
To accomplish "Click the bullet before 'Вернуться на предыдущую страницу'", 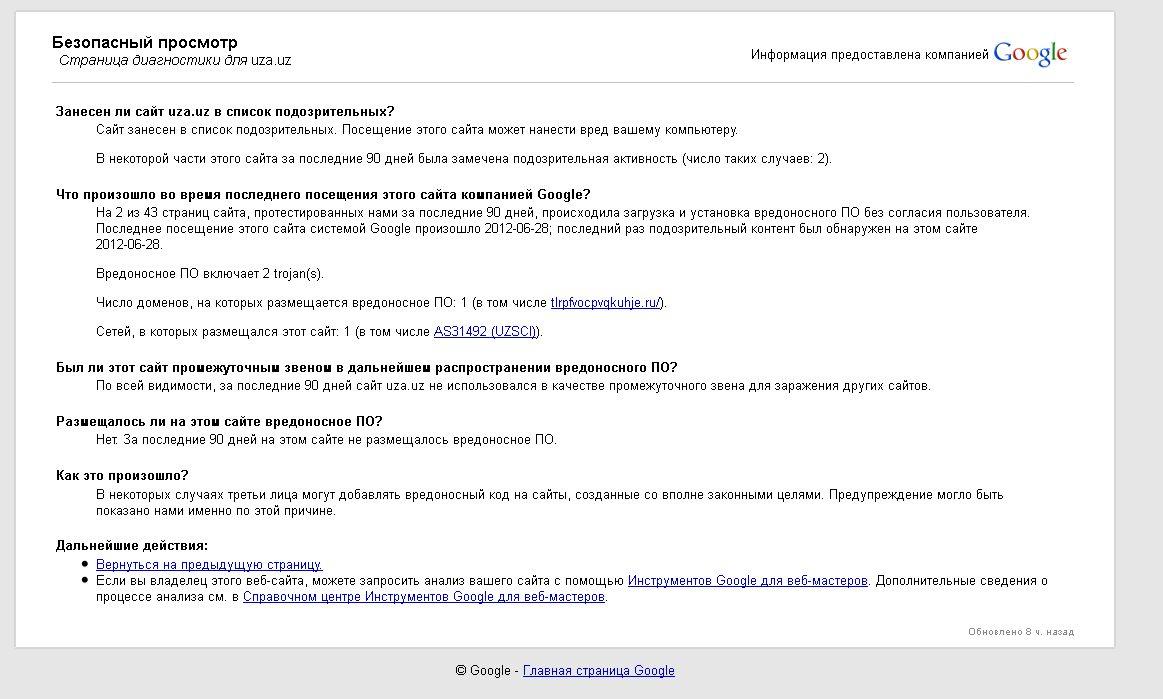I will coord(85,565).
